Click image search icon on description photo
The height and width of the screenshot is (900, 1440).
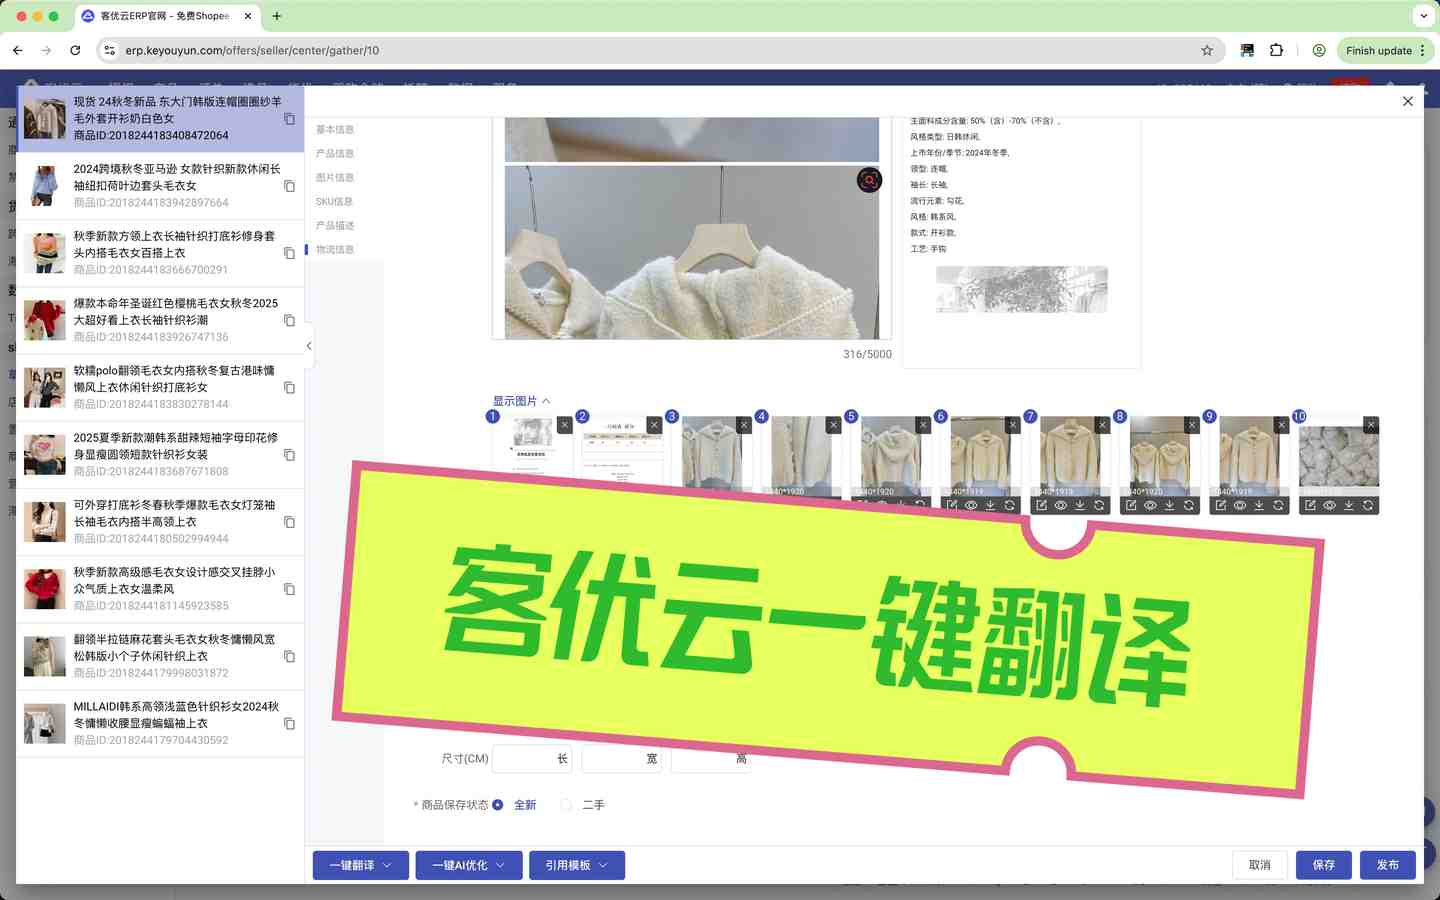pyautogui.click(x=869, y=180)
